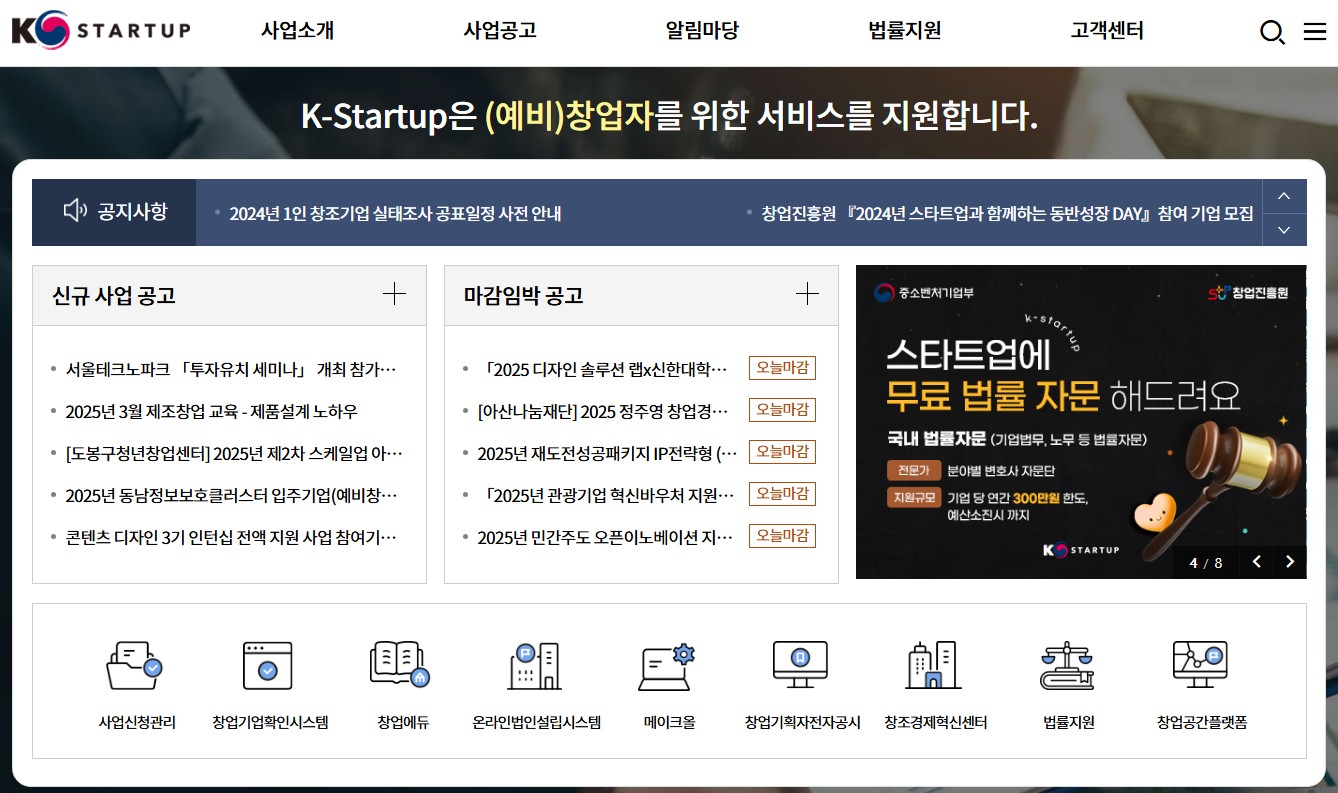Viewport: 1338px width, 793px height.
Task: Open notice 동반성장 DAY 참여 기업 모집
Action: (1007, 213)
